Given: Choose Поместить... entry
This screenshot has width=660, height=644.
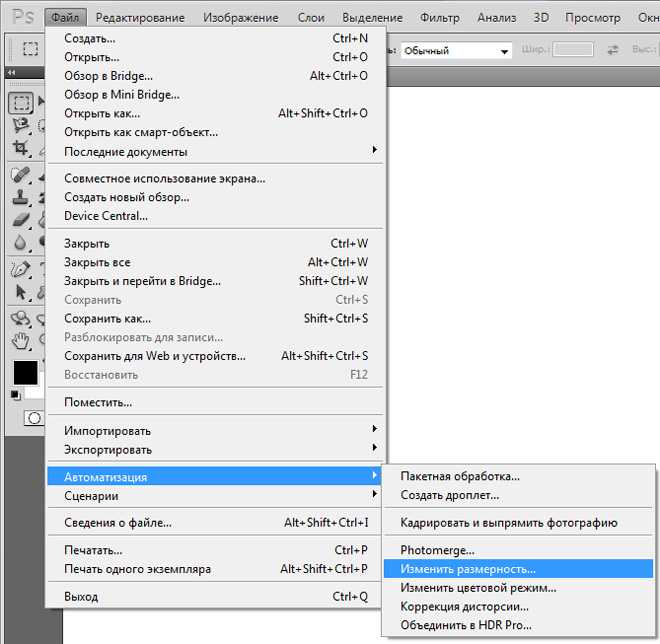Looking at the screenshot, I should [215, 402].
